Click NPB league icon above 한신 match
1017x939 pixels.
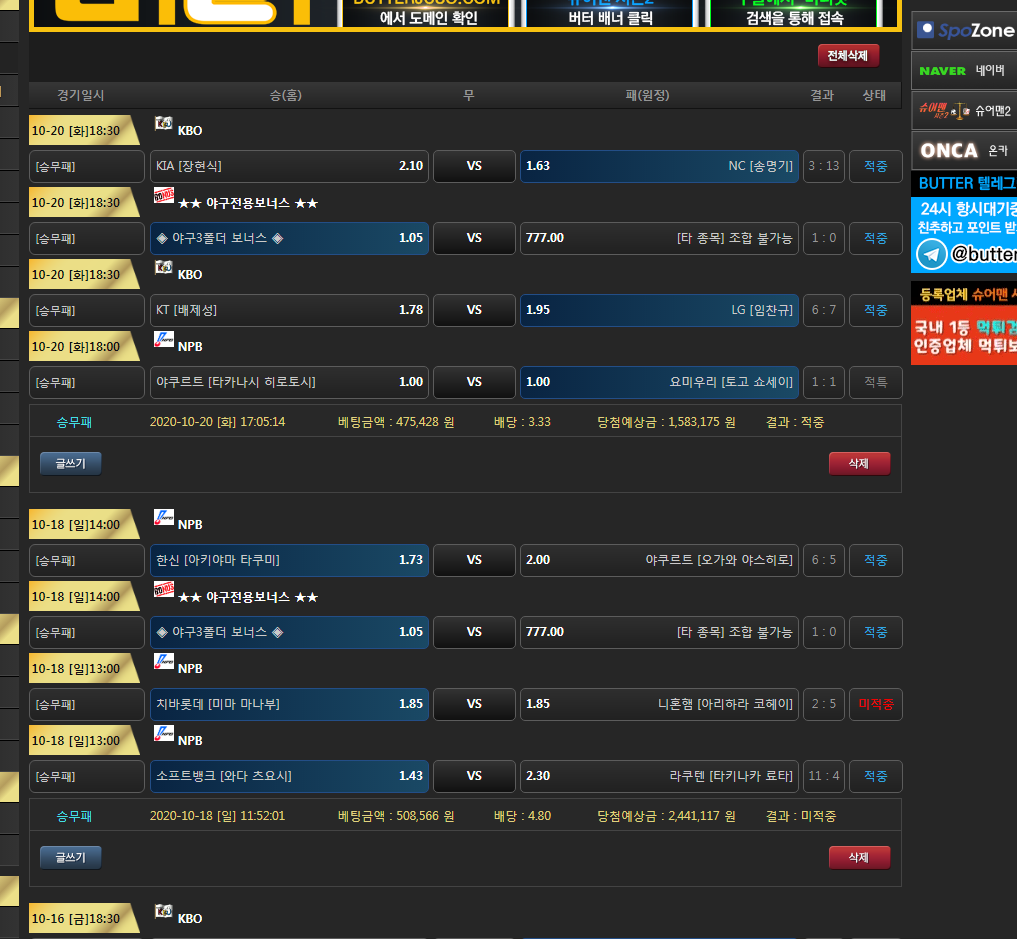164,518
